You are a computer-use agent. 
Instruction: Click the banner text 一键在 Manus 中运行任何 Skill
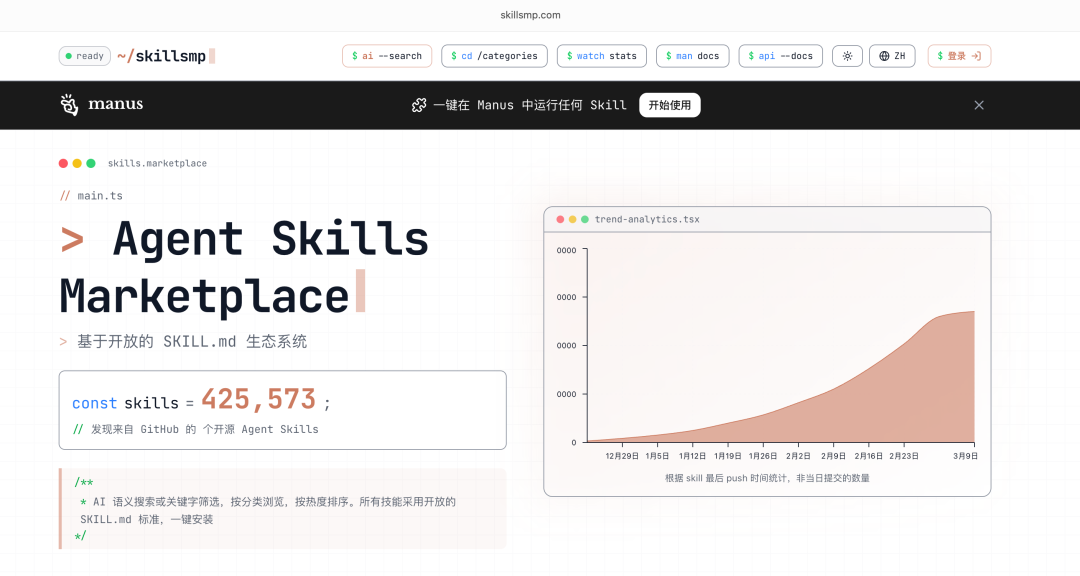point(530,105)
